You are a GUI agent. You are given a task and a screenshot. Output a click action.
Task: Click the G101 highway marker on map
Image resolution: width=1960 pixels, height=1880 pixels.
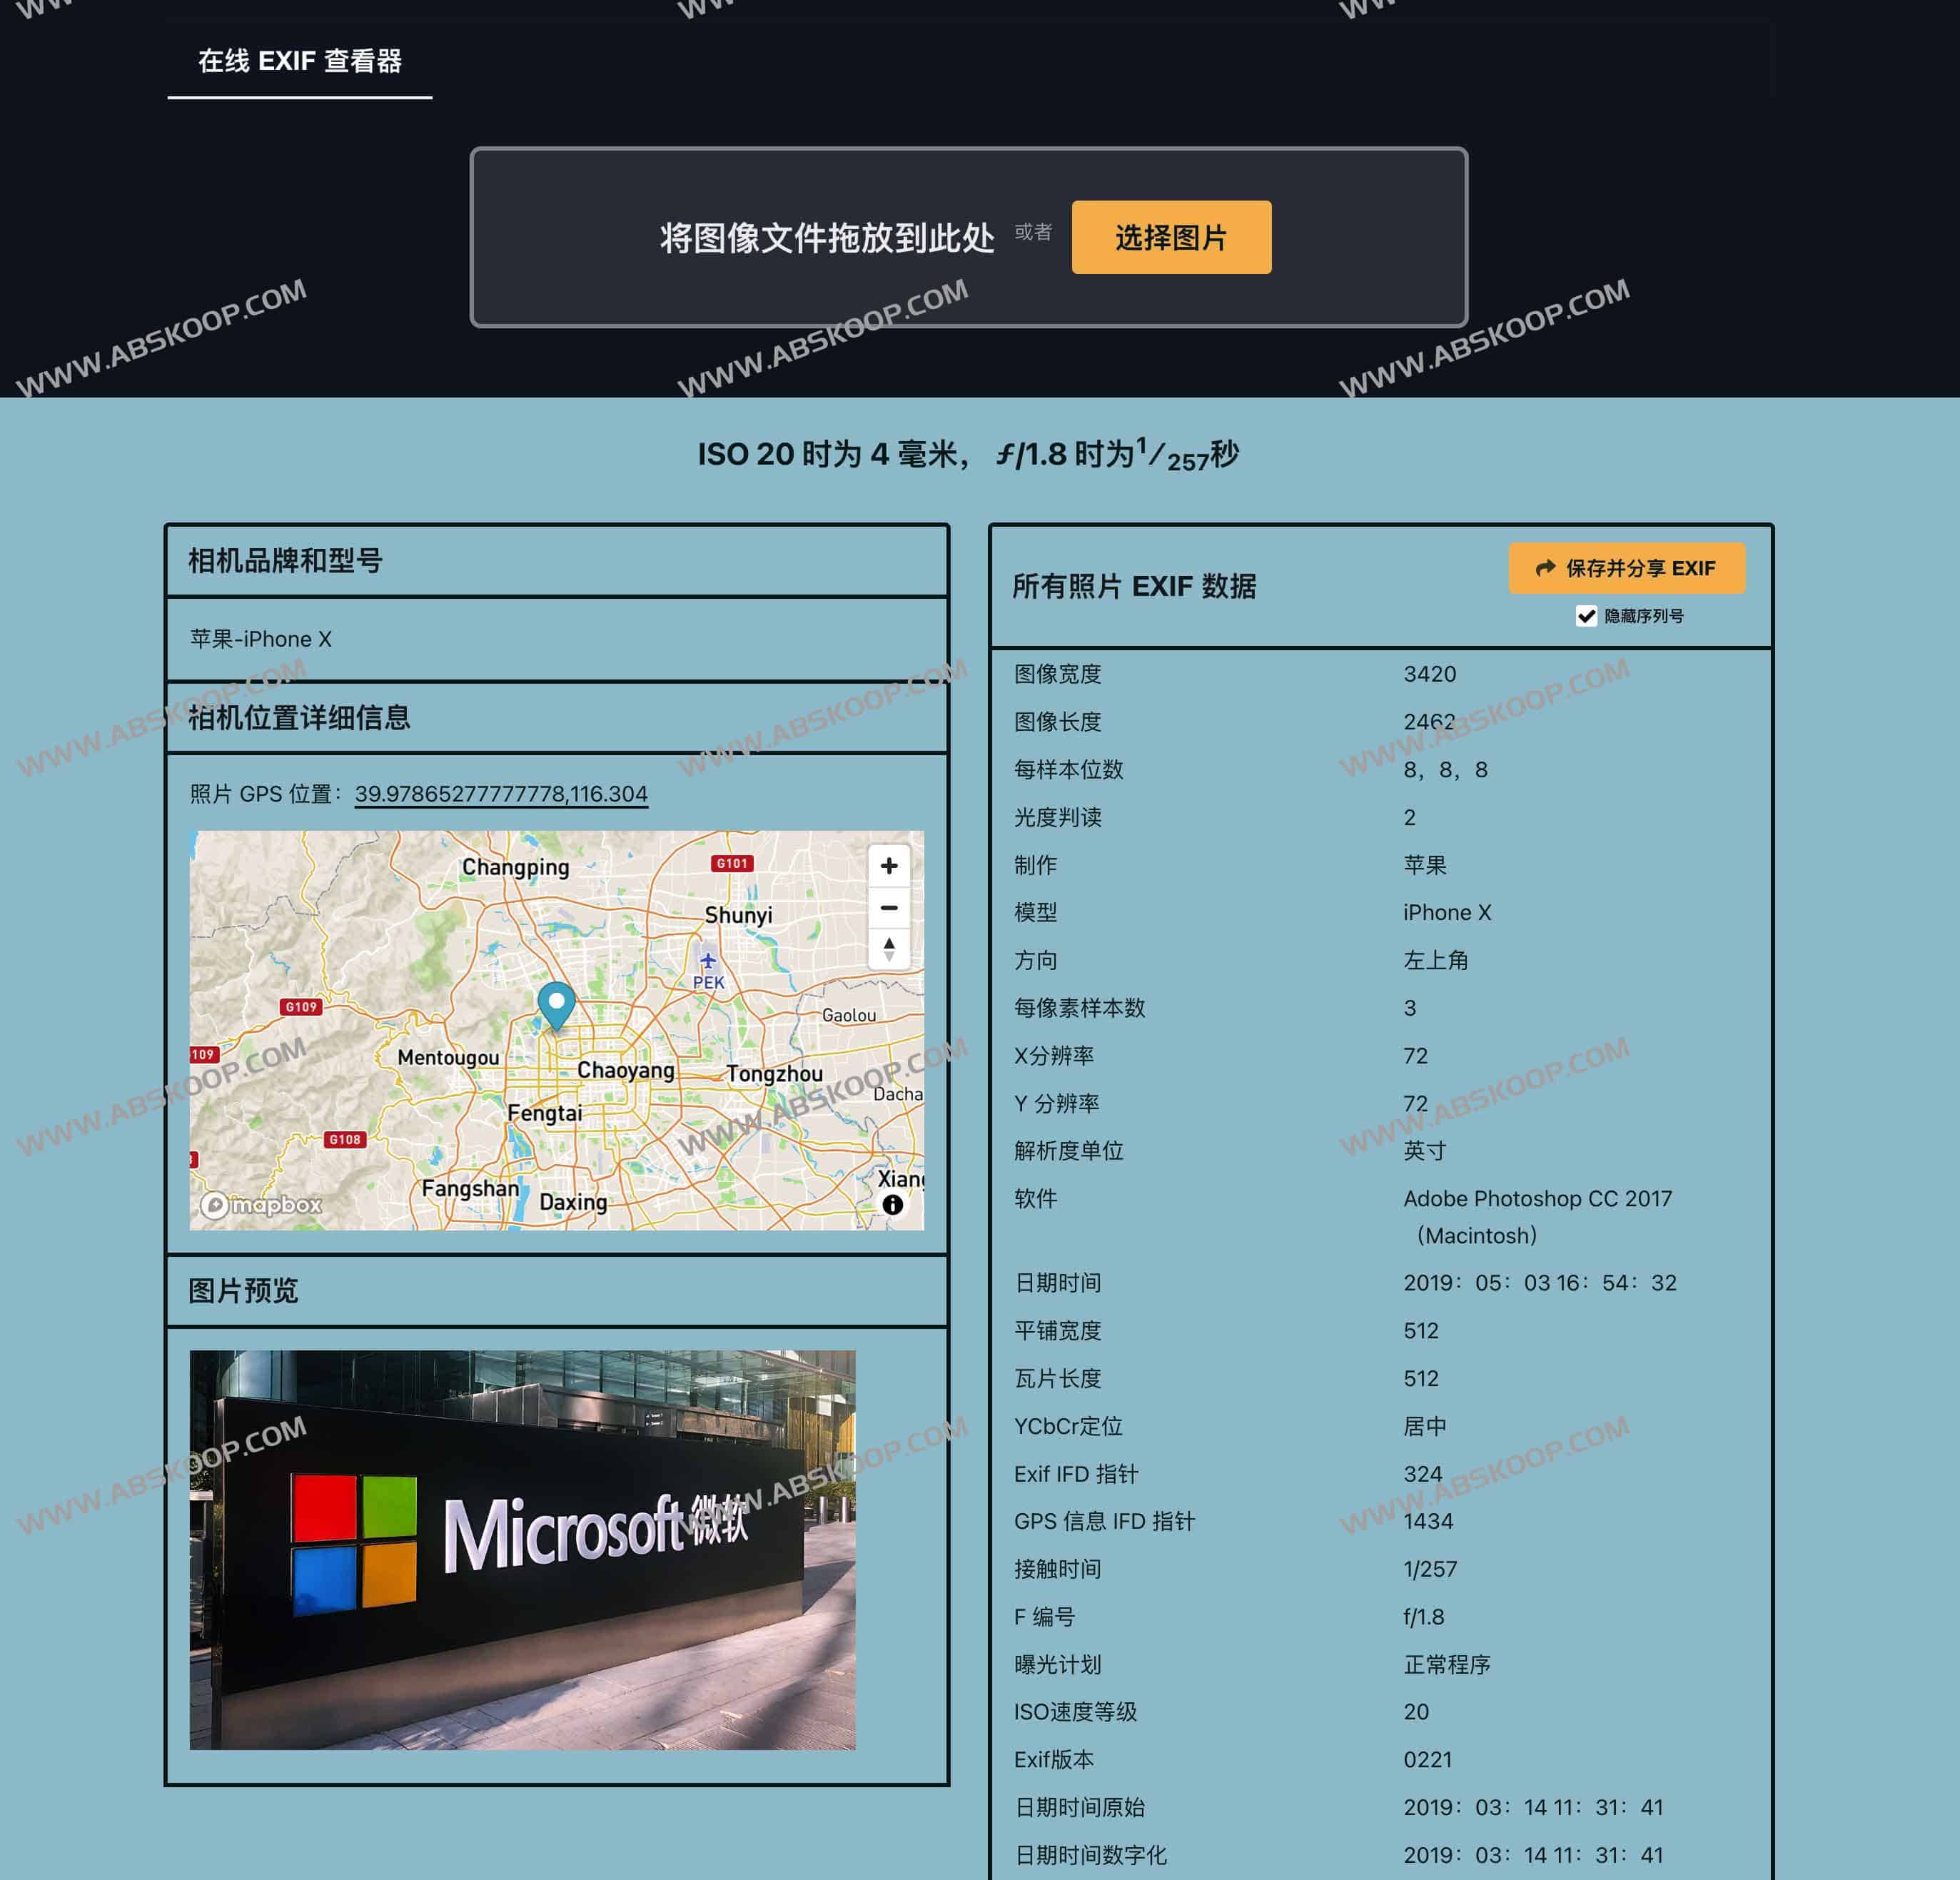tap(732, 863)
